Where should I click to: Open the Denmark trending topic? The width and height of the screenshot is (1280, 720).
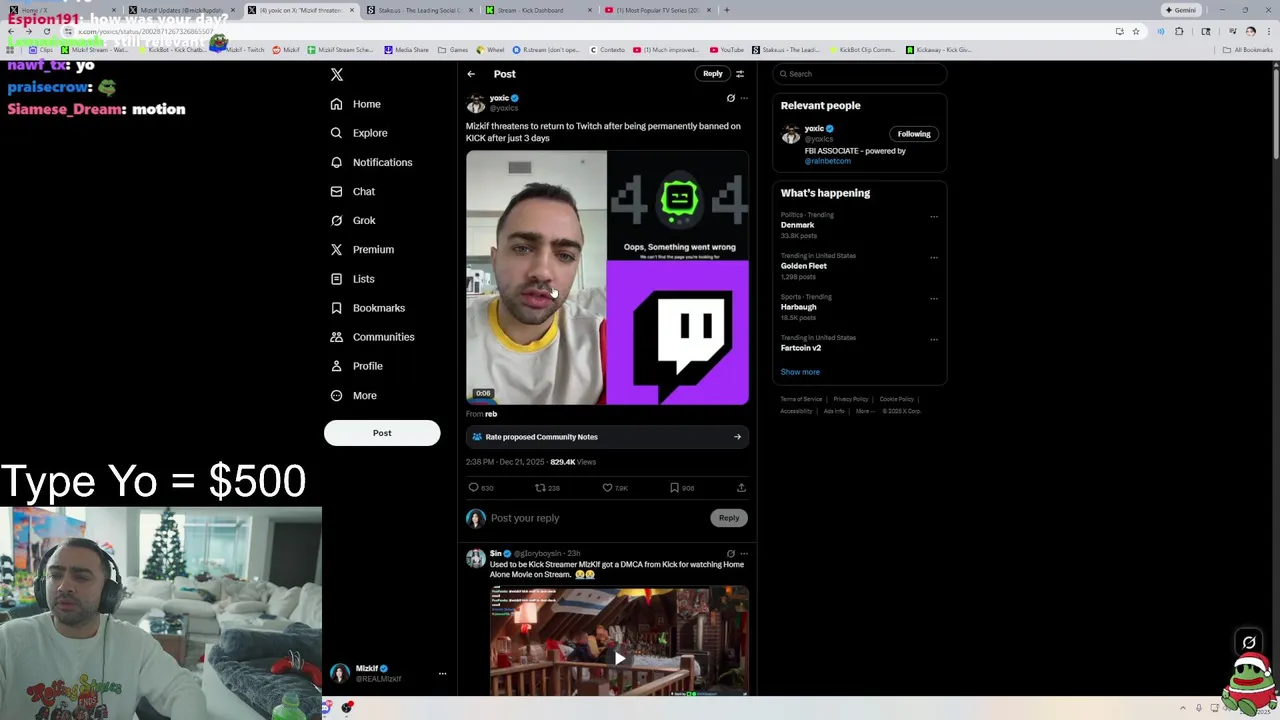[797, 225]
